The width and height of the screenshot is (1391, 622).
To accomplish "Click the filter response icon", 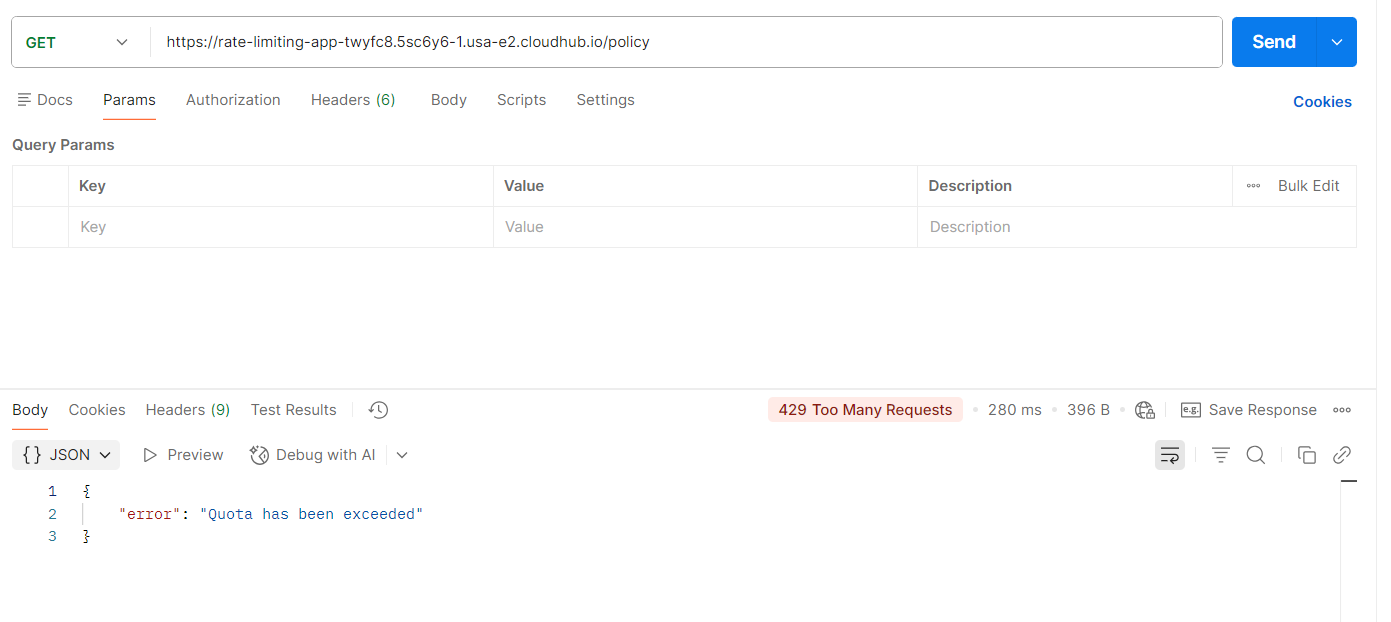I will pos(1220,455).
